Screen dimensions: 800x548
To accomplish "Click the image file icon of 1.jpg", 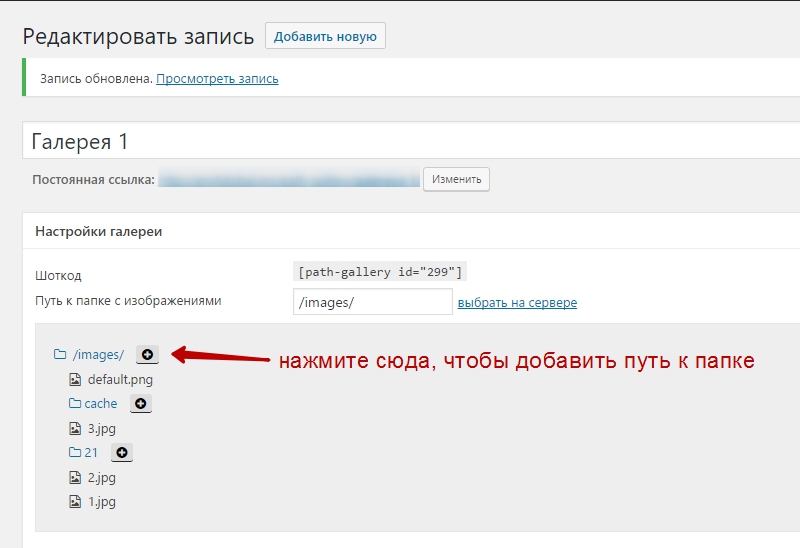I will (75, 502).
